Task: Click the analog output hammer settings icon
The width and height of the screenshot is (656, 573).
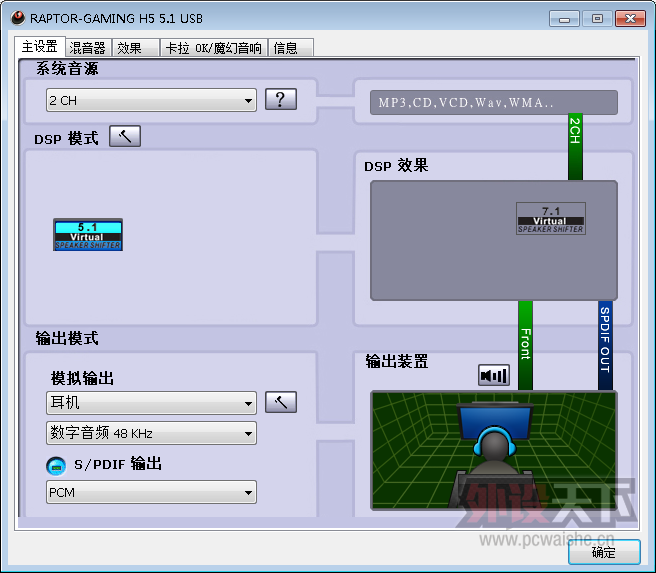Action: tap(281, 402)
